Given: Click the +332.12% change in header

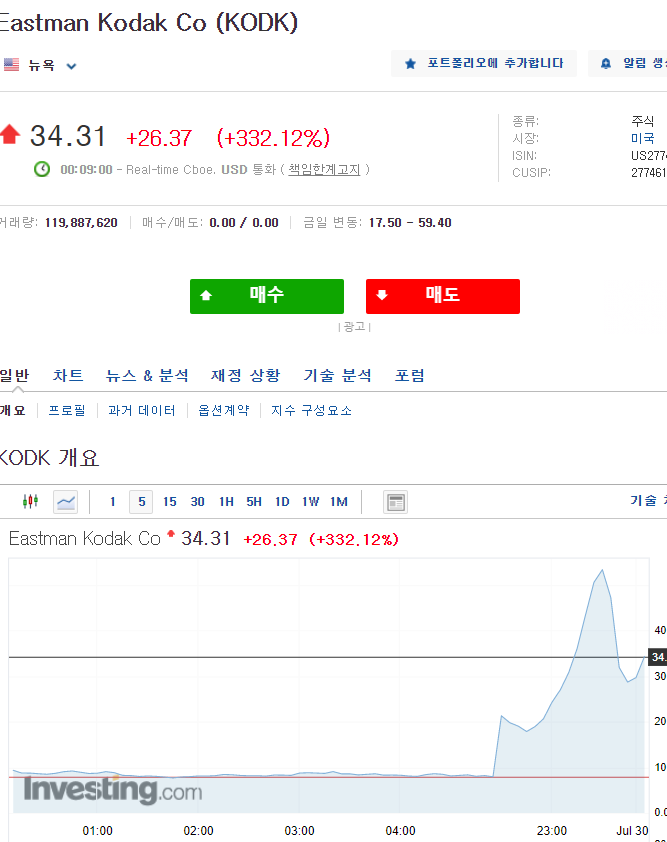Looking at the screenshot, I should click(x=273, y=138).
